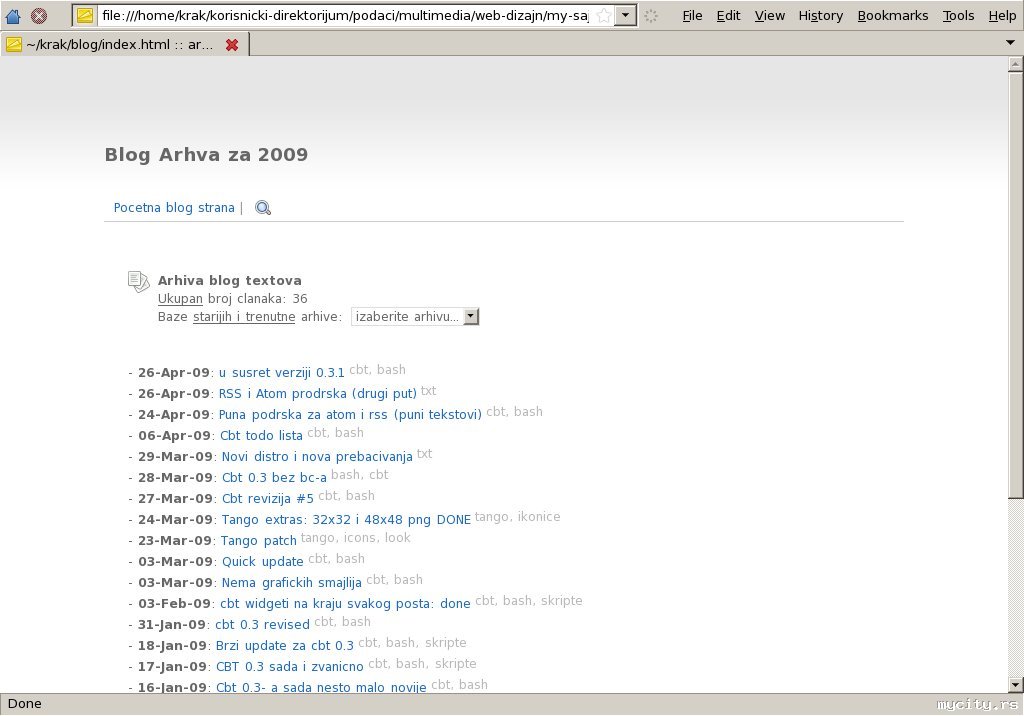Image resolution: width=1024 pixels, height=716 pixels.
Task: Open the tab list dropdown arrow
Action: 1010,43
